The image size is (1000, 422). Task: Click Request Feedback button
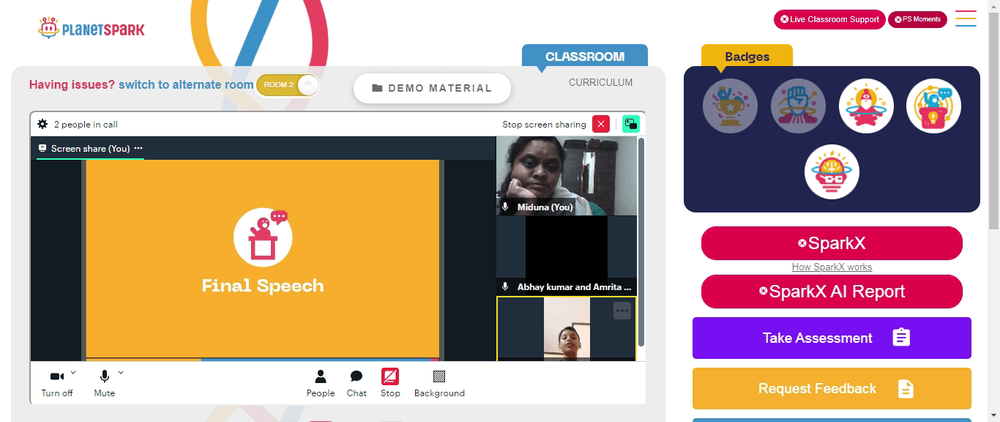click(x=832, y=388)
